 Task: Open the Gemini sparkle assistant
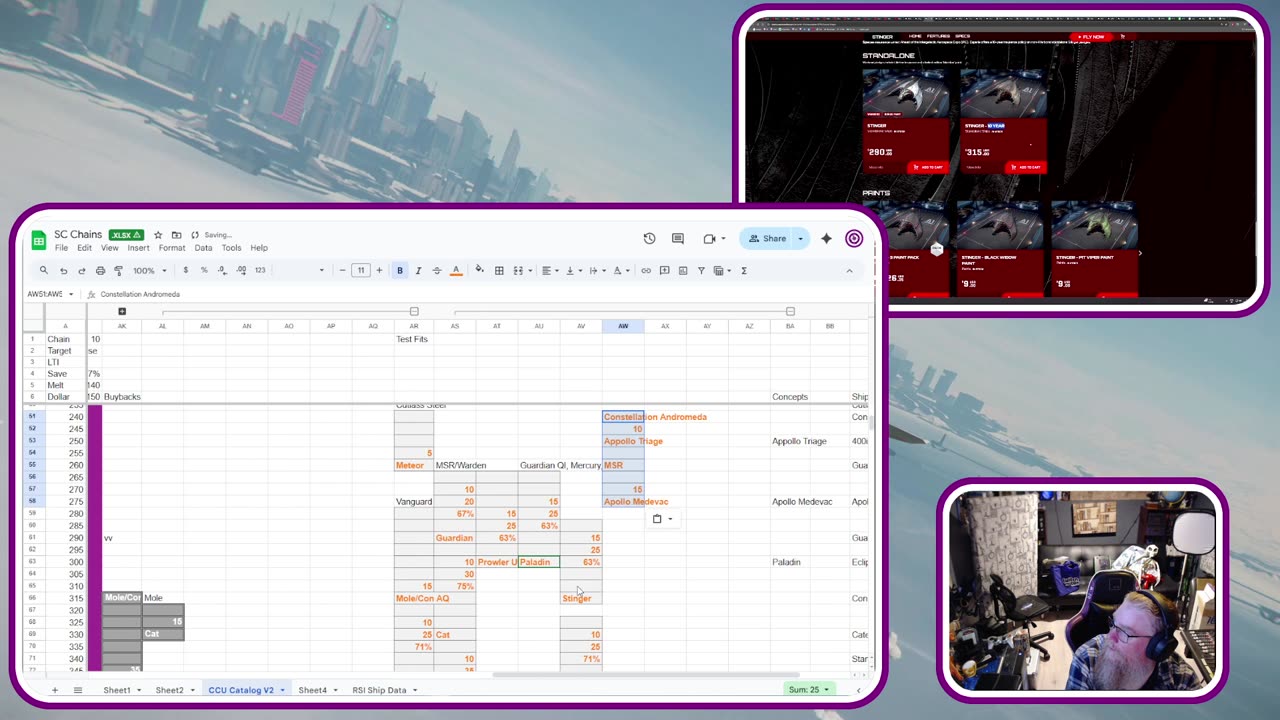(x=826, y=238)
